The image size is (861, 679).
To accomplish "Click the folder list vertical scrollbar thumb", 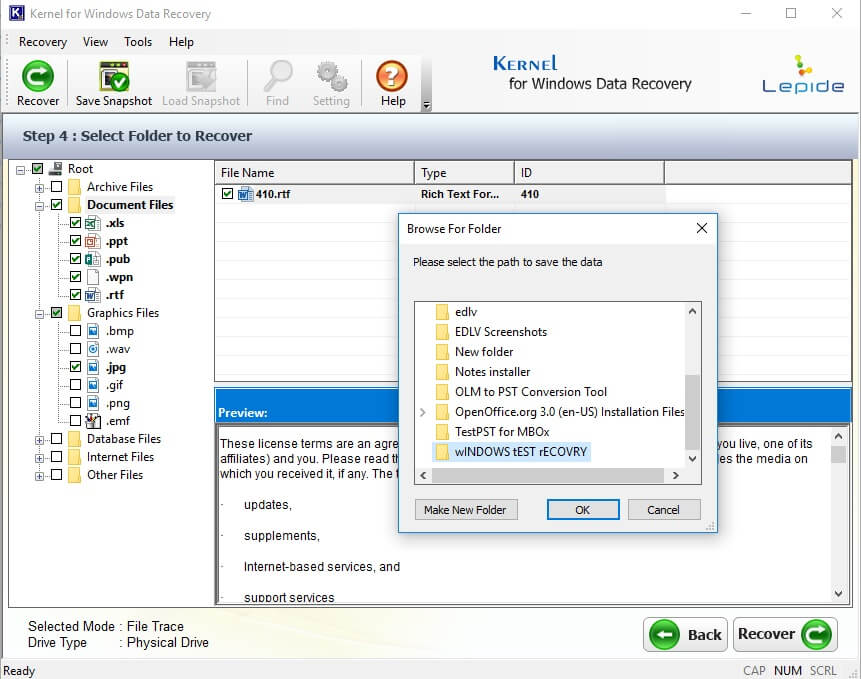I will [x=692, y=411].
